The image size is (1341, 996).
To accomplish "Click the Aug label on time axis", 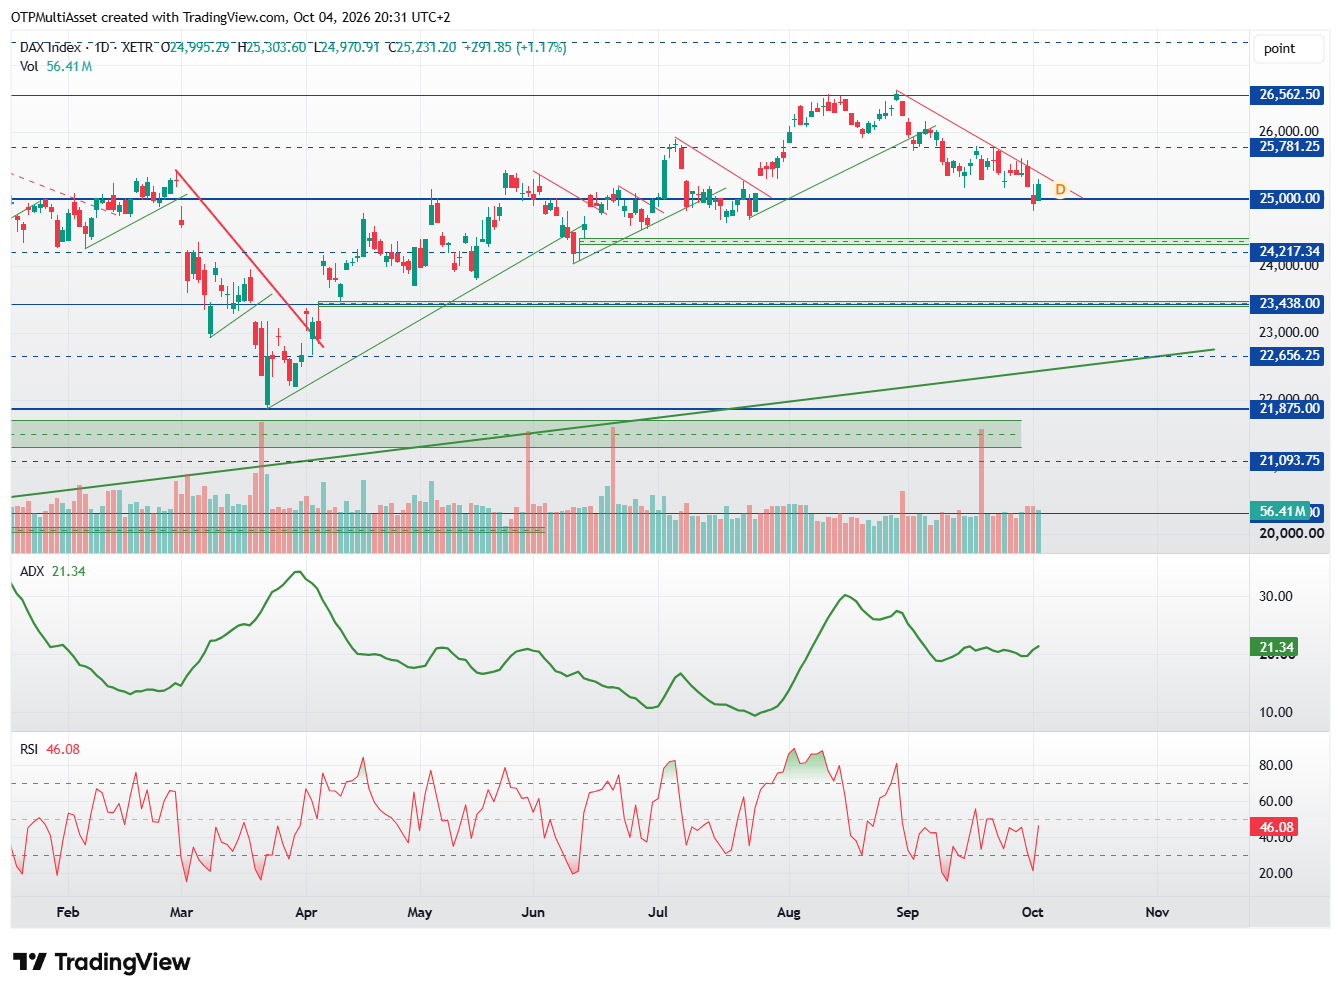I will point(789,912).
